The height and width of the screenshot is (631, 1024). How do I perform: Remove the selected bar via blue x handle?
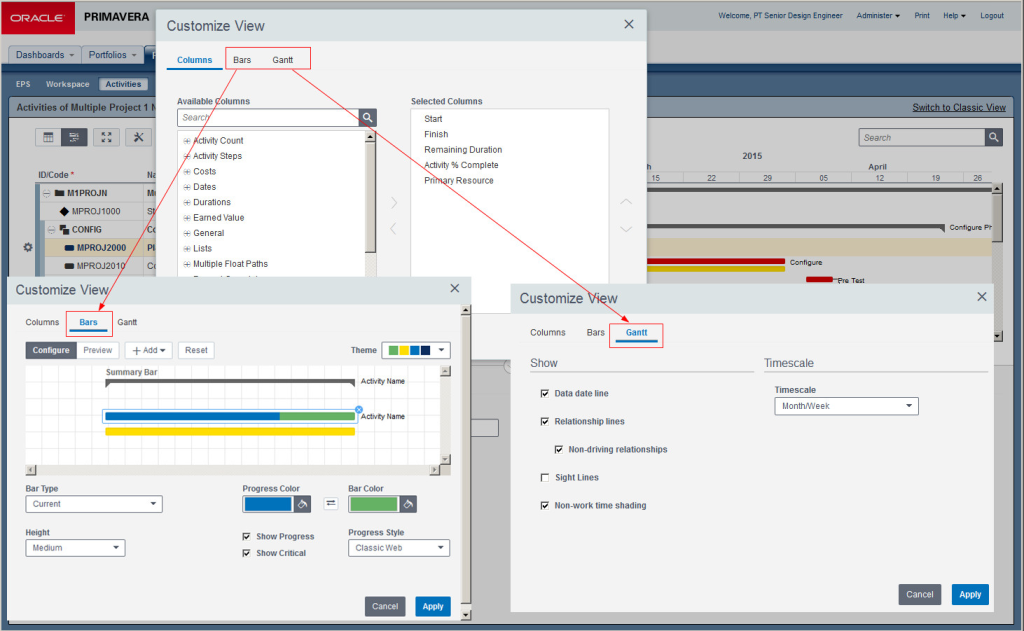pyautogui.click(x=359, y=410)
